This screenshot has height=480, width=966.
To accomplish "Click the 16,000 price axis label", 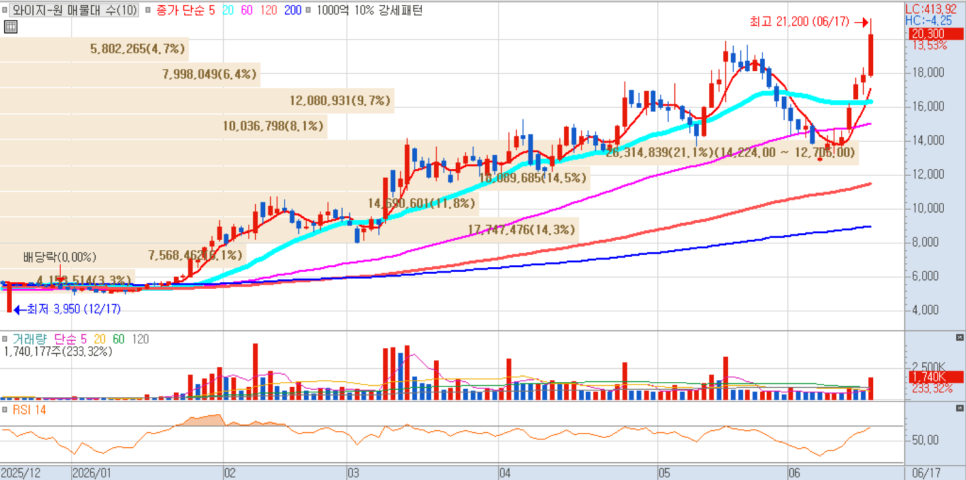I will tap(928, 107).
